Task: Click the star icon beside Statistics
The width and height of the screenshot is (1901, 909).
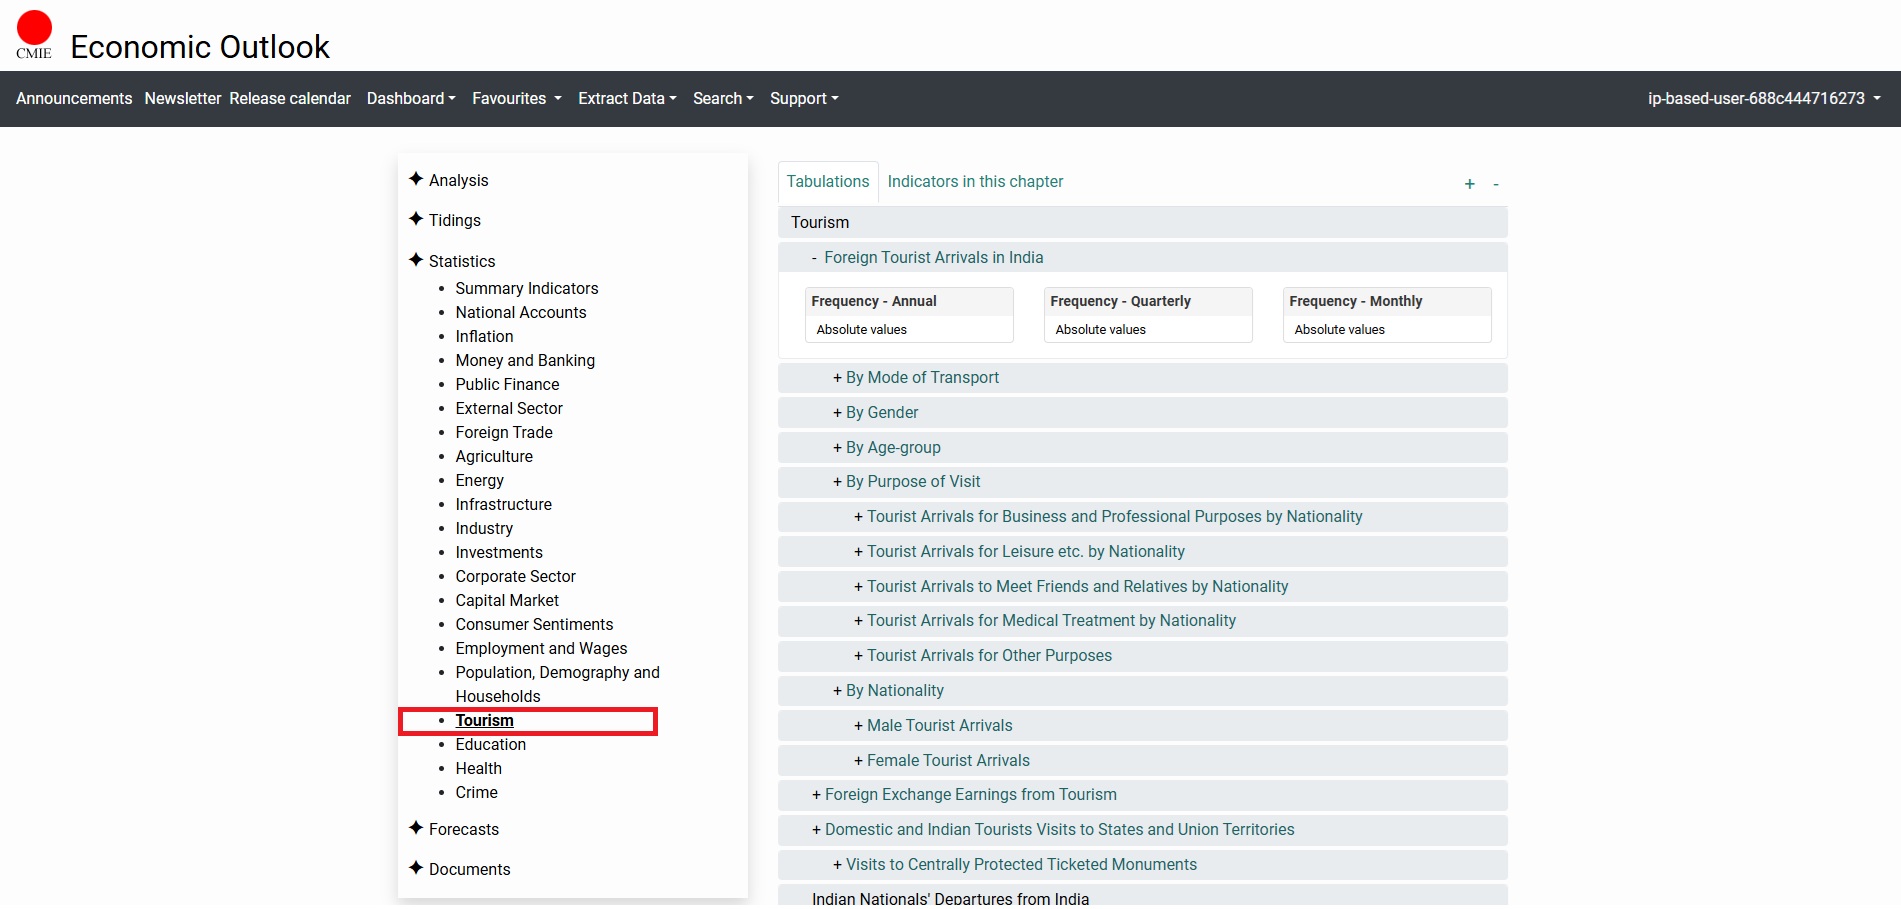Action: pyautogui.click(x=416, y=260)
